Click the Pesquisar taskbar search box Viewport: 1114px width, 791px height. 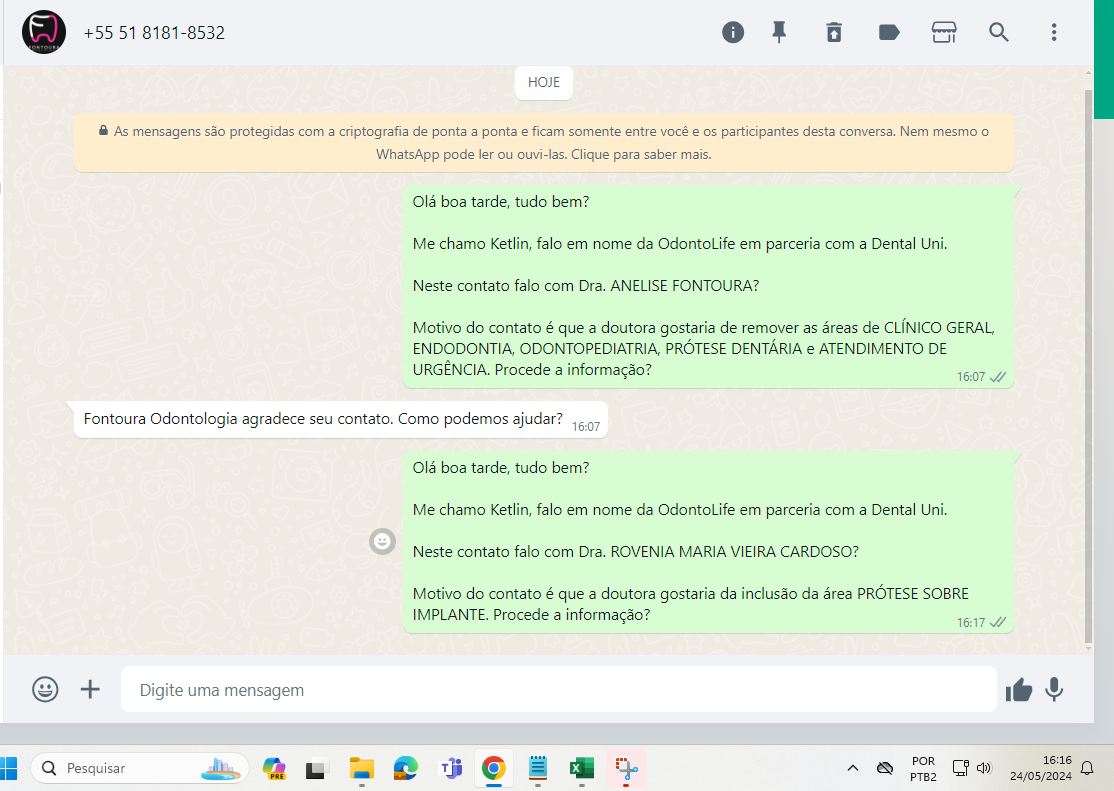point(140,768)
